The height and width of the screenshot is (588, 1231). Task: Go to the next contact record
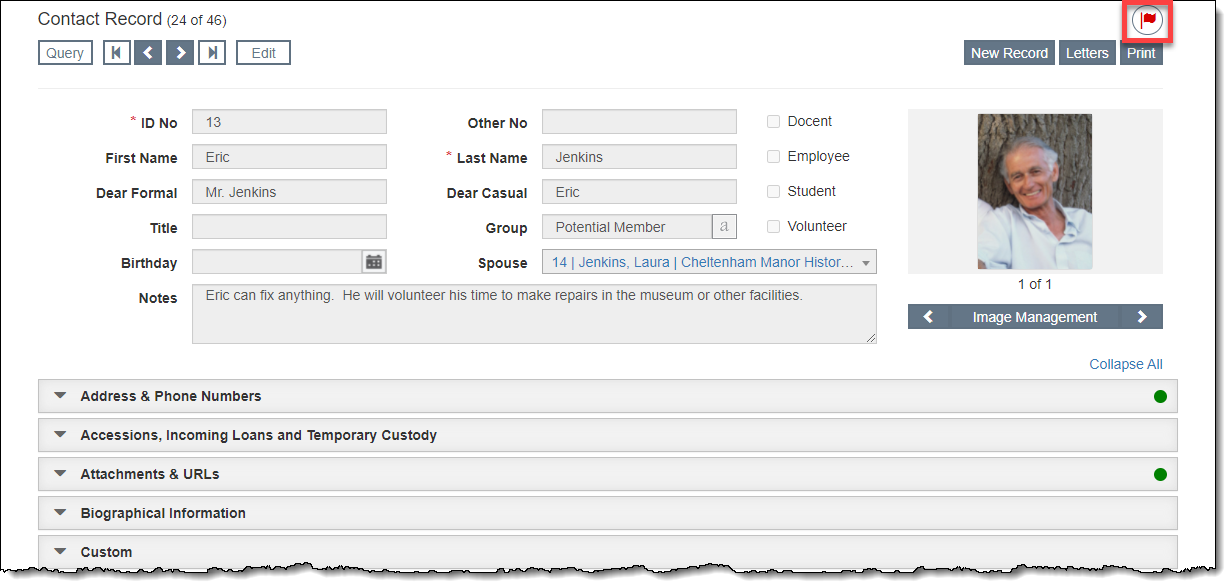pyautogui.click(x=180, y=53)
